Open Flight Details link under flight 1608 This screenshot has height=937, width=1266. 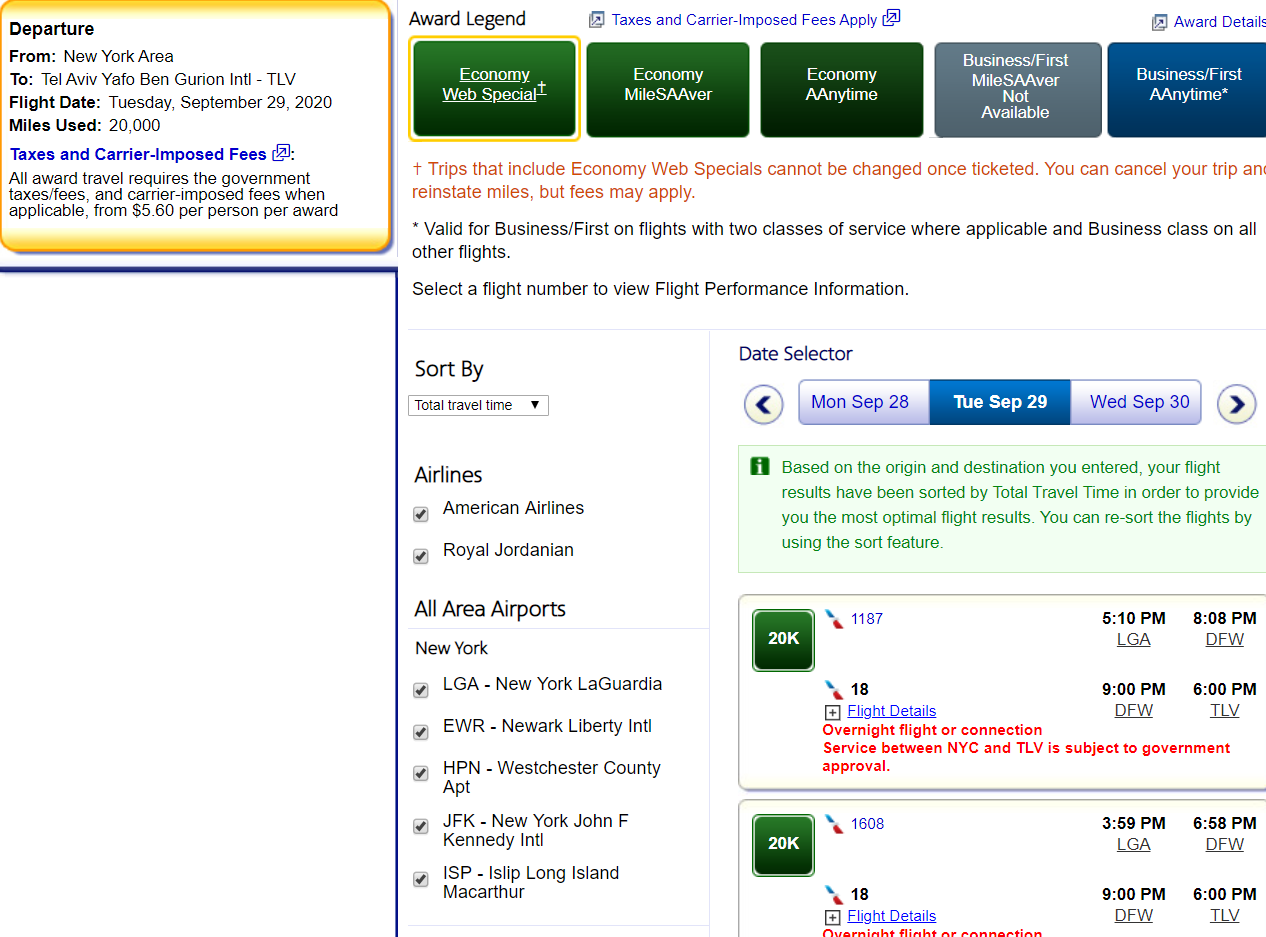click(892, 916)
